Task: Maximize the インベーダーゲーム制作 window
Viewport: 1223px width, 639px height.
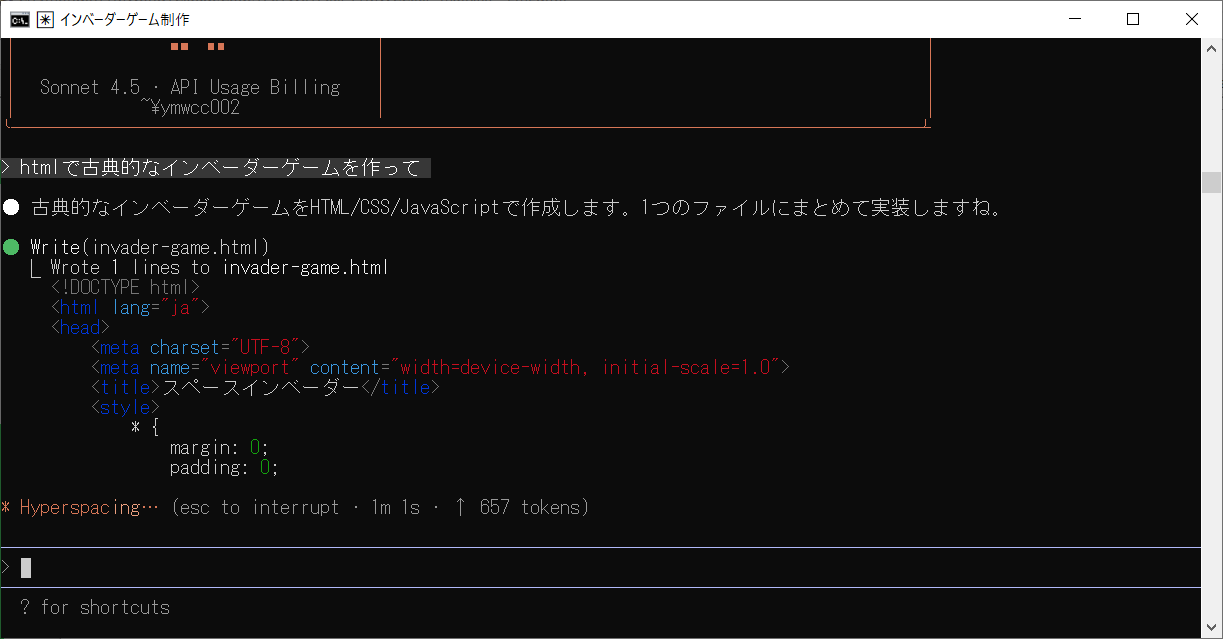Action: pyautogui.click(x=1132, y=19)
